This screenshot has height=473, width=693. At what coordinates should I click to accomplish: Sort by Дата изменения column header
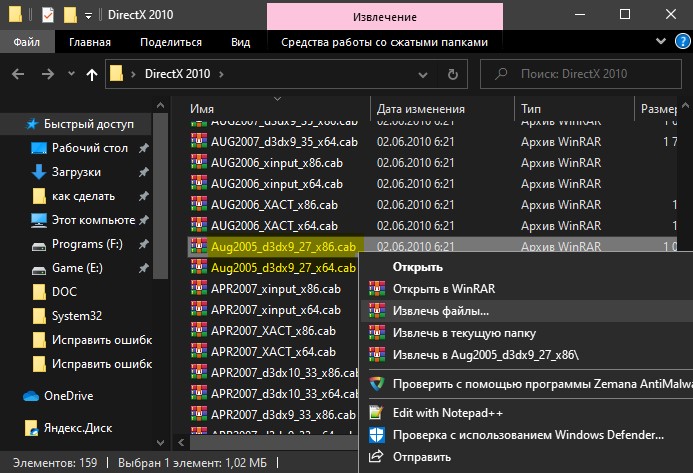coord(420,109)
